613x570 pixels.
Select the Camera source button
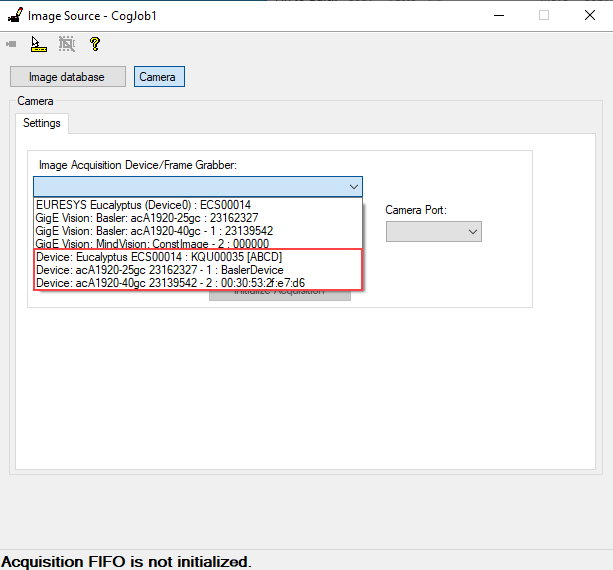pos(158,77)
